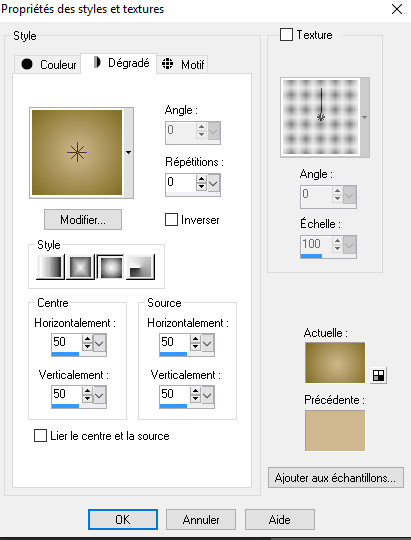
Task: Click the black circle Couleur tab icon
Action: point(27,64)
